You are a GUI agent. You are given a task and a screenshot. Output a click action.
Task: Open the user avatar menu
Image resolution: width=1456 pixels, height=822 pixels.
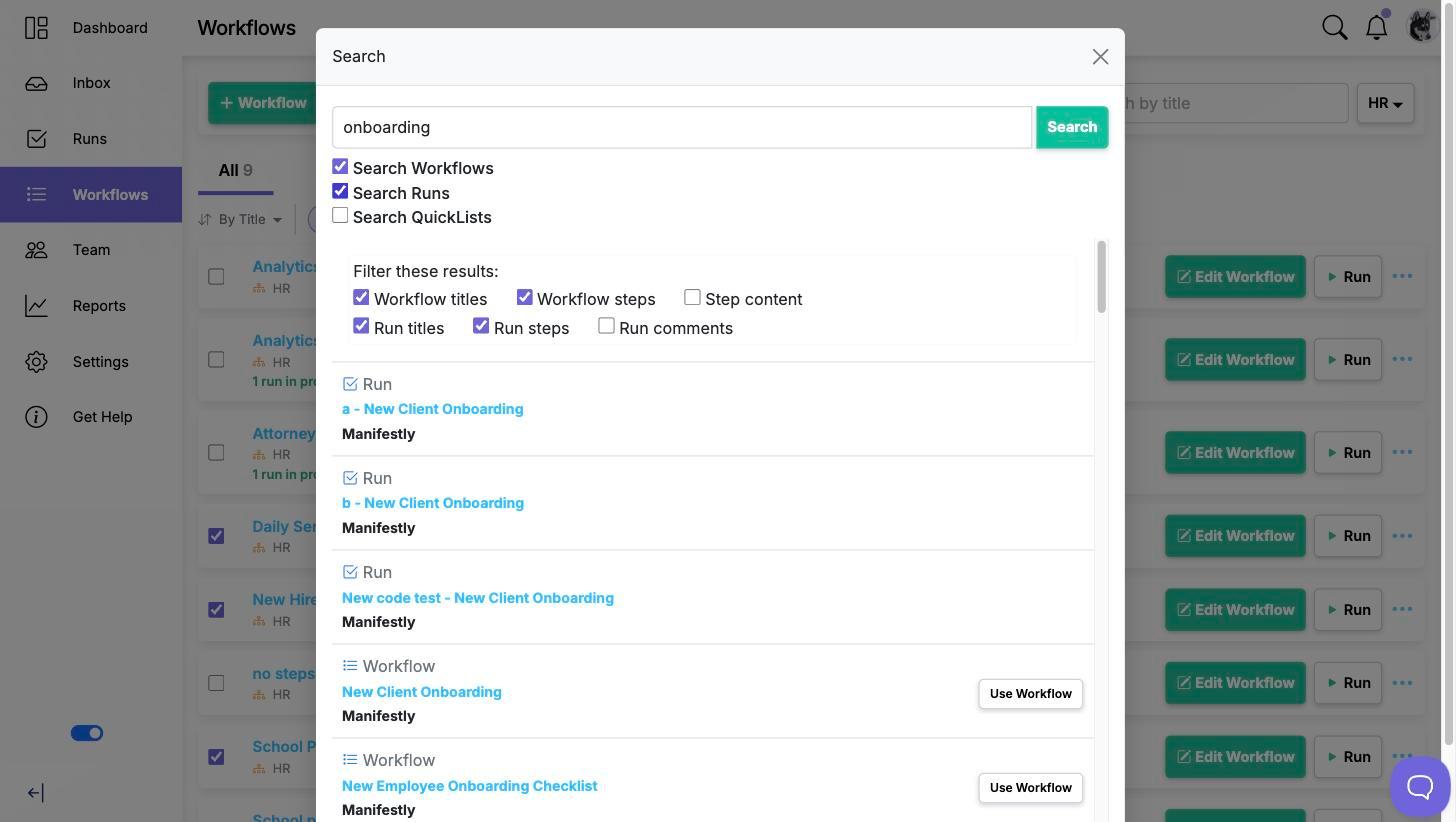pos(1422,26)
